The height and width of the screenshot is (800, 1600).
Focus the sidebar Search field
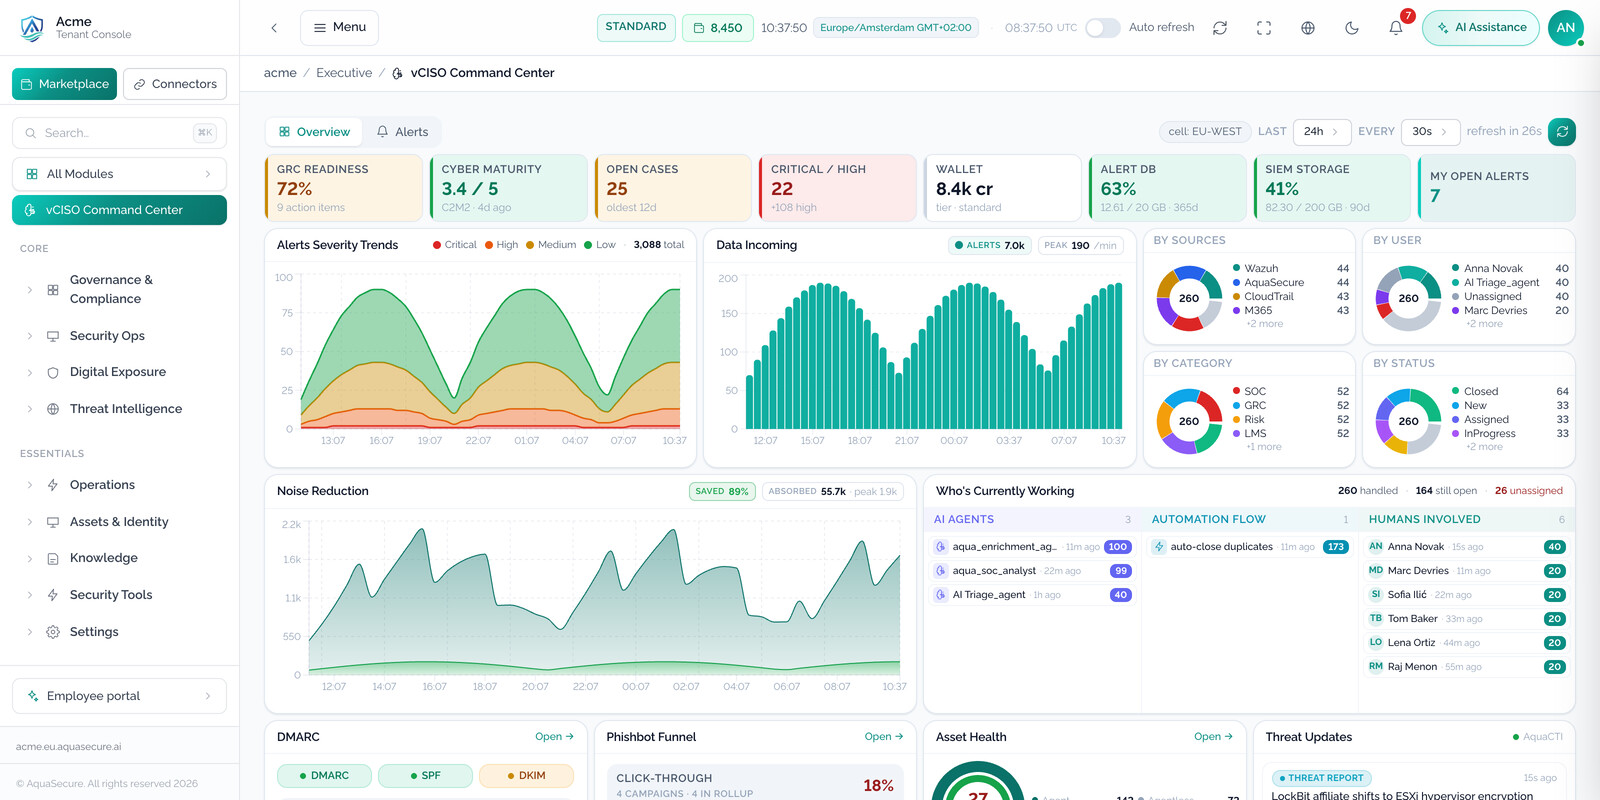(119, 133)
